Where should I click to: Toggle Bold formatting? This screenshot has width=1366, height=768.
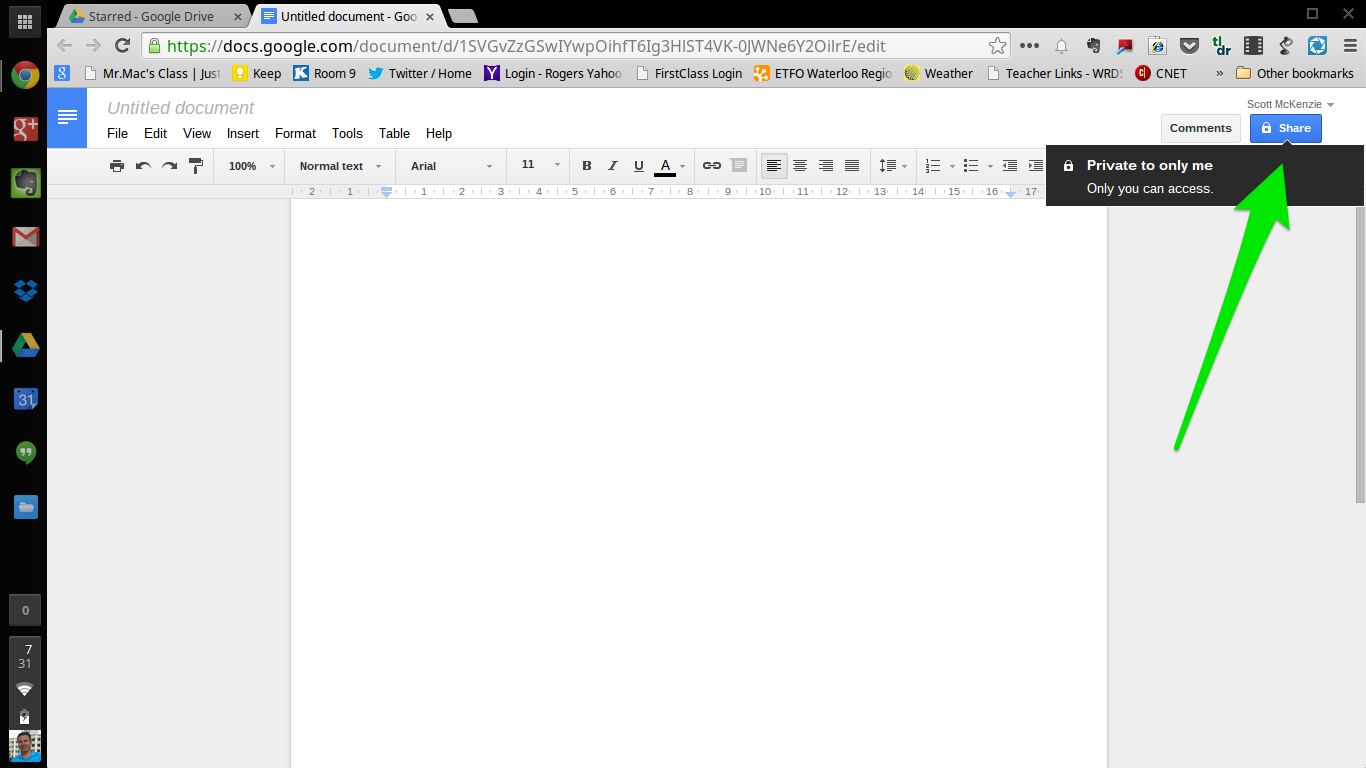pyautogui.click(x=587, y=166)
